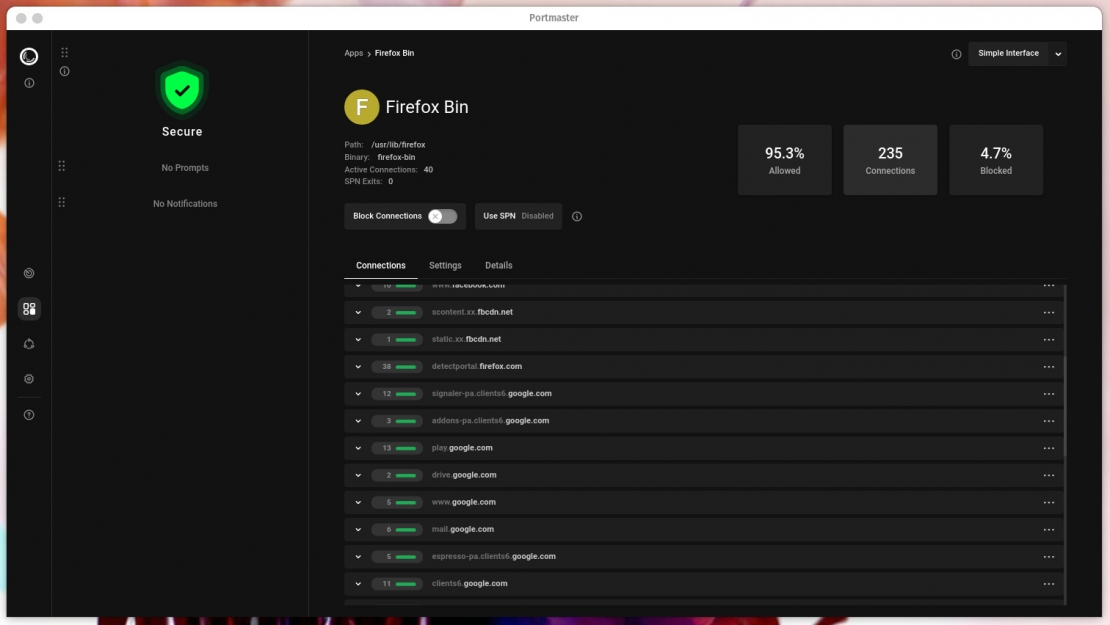This screenshot has height=625, width=1110.
Task: Expand the detectportal.firefox.com connection row
Action: click(358, 366)
